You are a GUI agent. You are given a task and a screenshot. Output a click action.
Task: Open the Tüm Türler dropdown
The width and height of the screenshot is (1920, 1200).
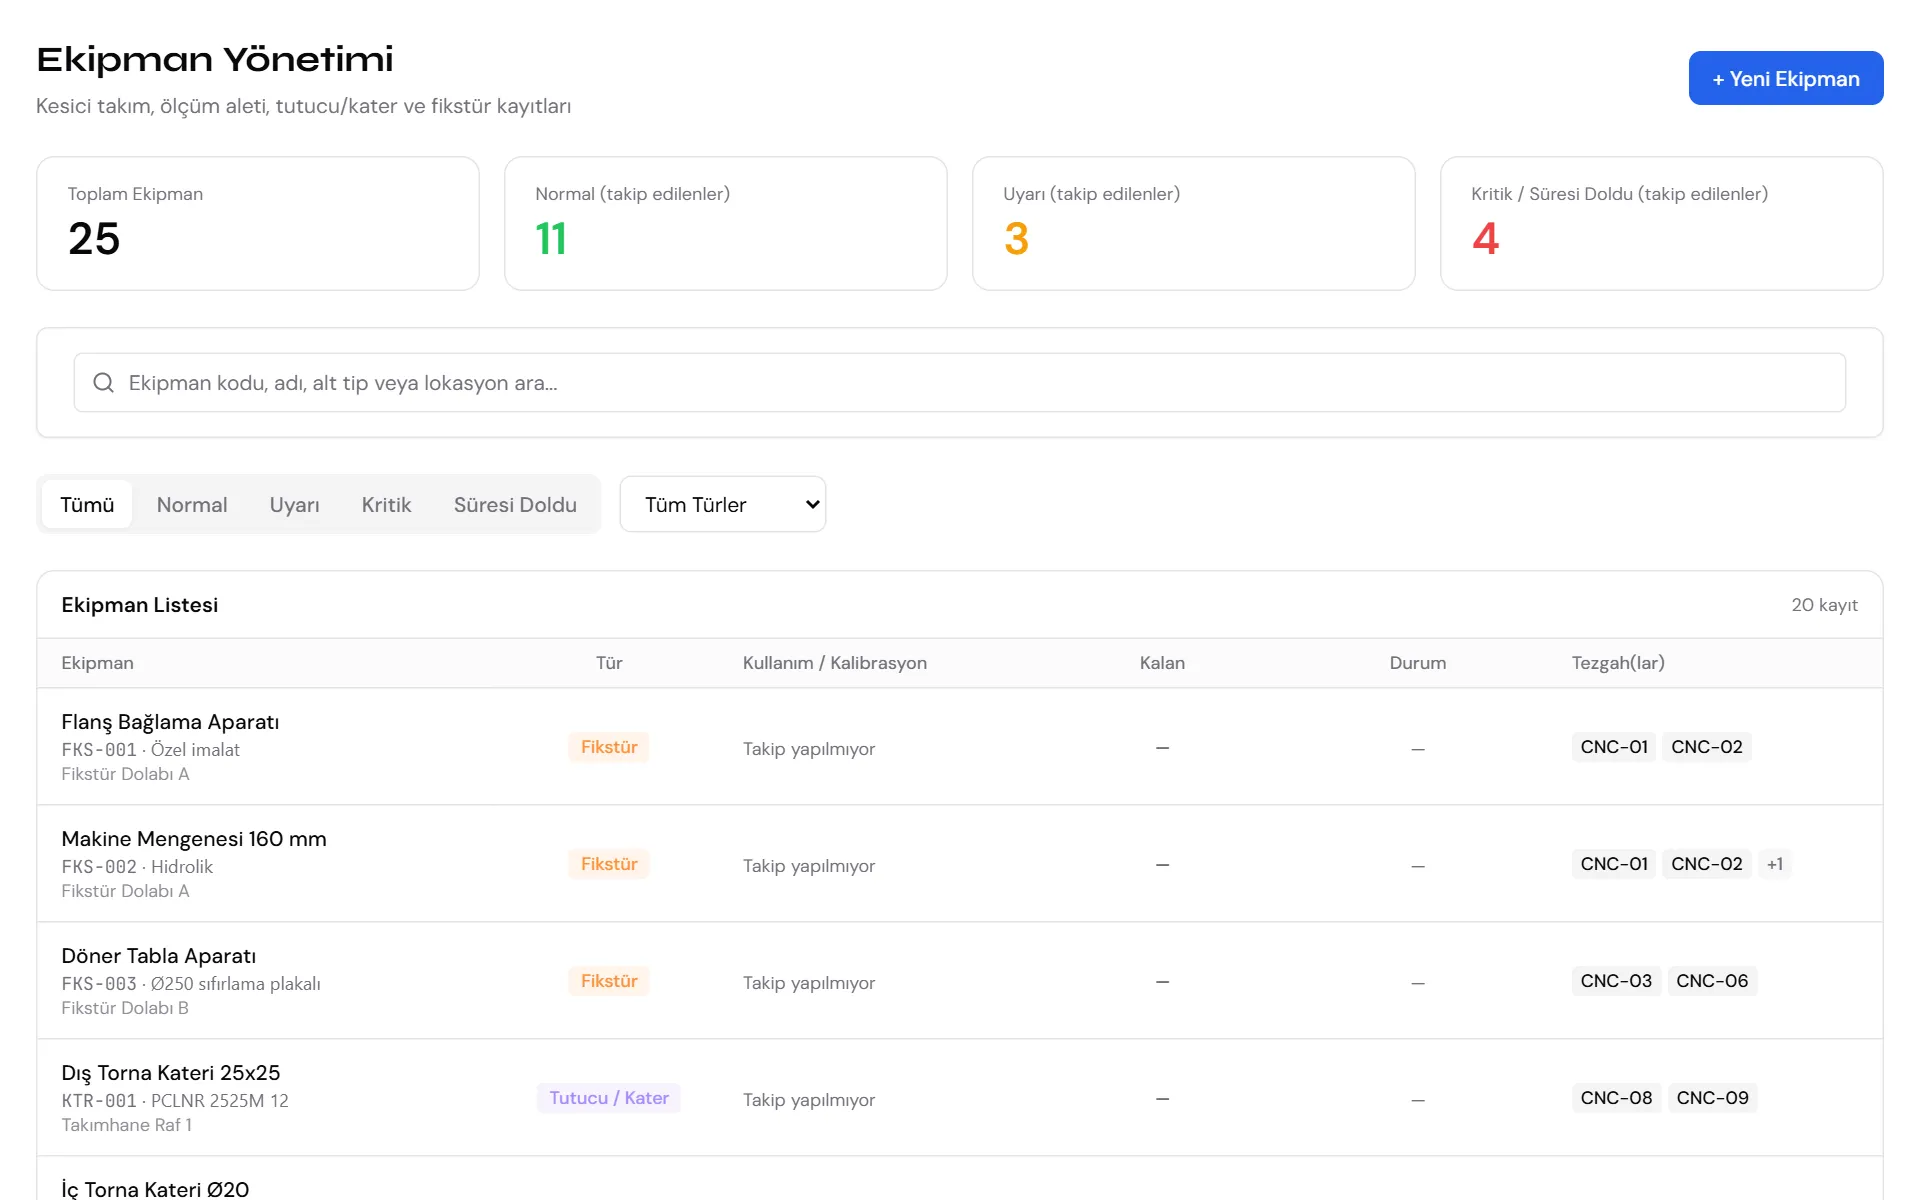pos(723,504)
